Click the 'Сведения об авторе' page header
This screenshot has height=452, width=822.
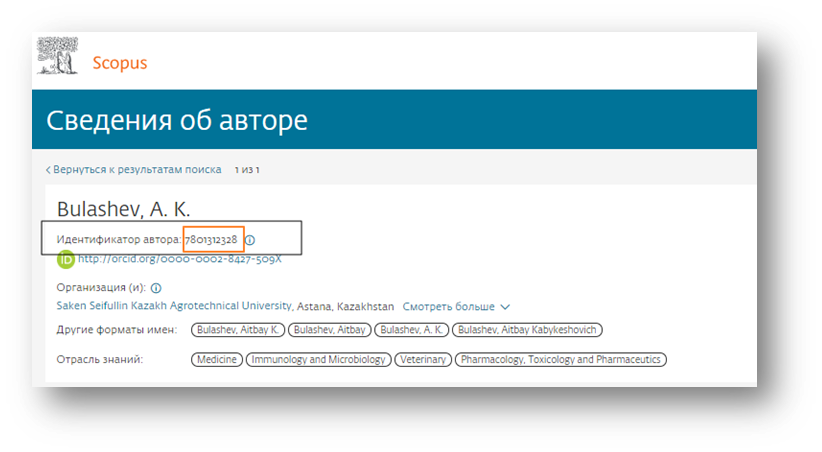click(x=177, y=122)
